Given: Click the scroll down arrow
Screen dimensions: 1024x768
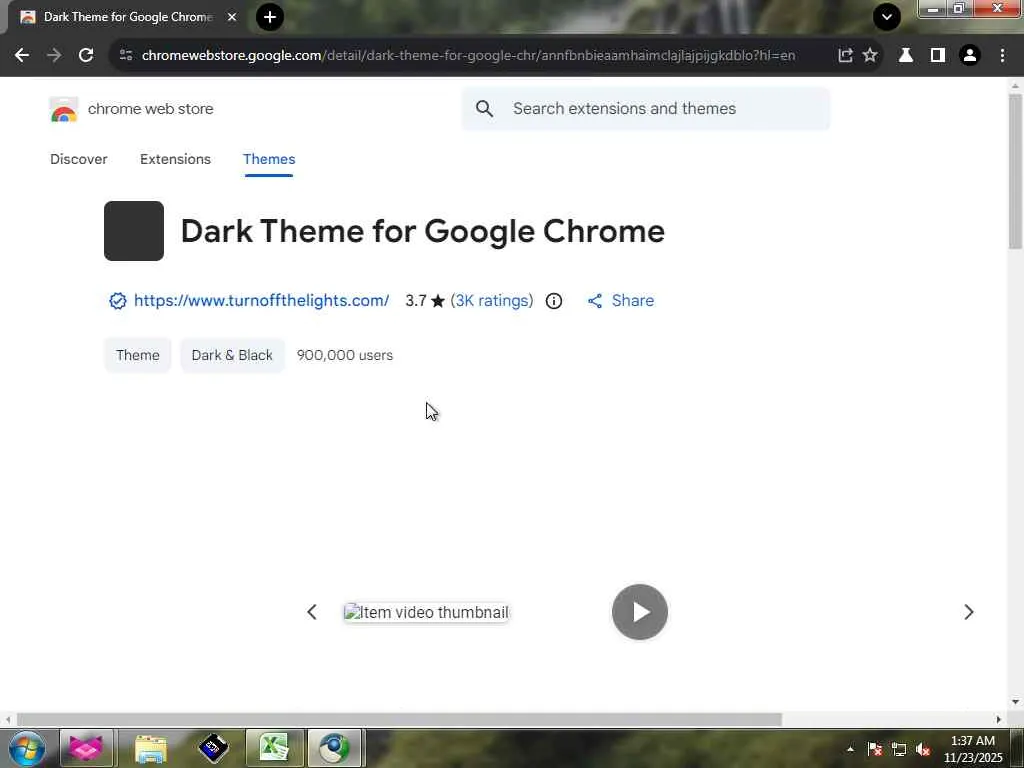Looking at the screenshot, I should tap(1015, 702).
